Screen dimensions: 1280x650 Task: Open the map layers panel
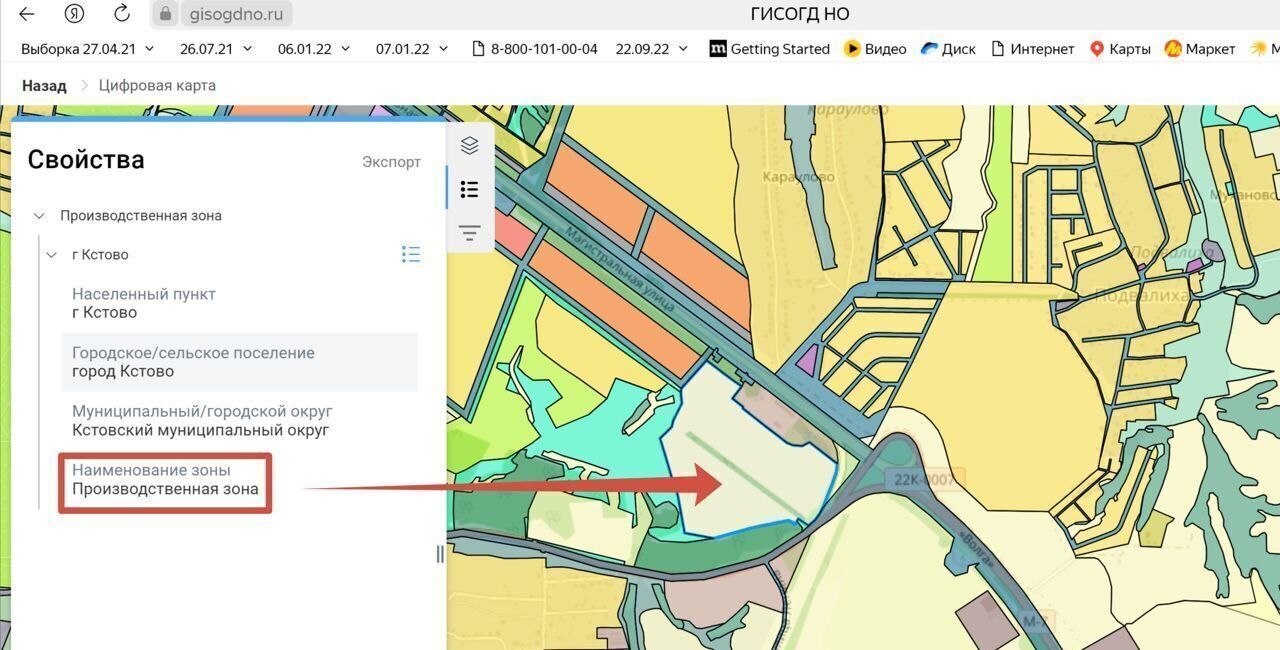(470, 146)
